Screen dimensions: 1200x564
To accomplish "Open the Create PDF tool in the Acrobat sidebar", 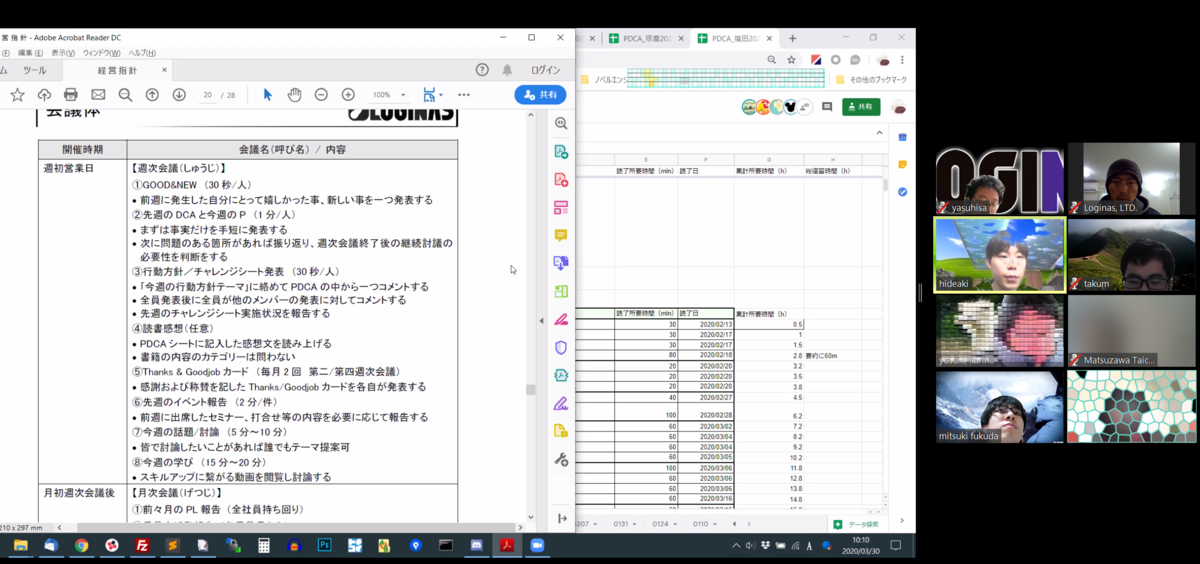I will click(561, 180).
